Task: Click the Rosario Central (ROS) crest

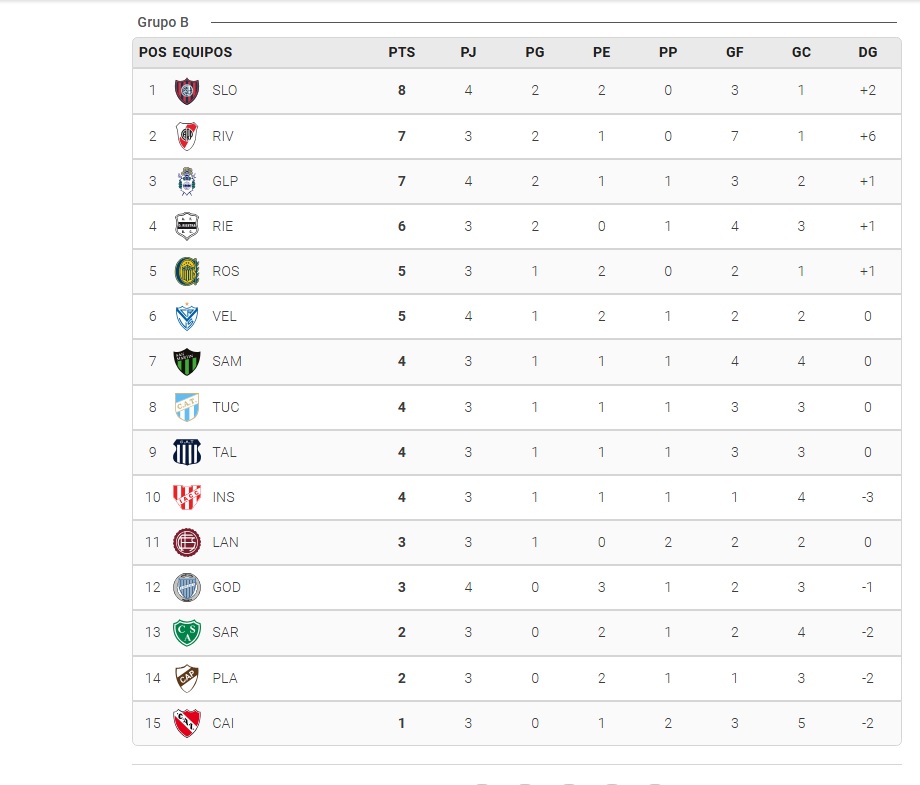Action: point(187,271)
